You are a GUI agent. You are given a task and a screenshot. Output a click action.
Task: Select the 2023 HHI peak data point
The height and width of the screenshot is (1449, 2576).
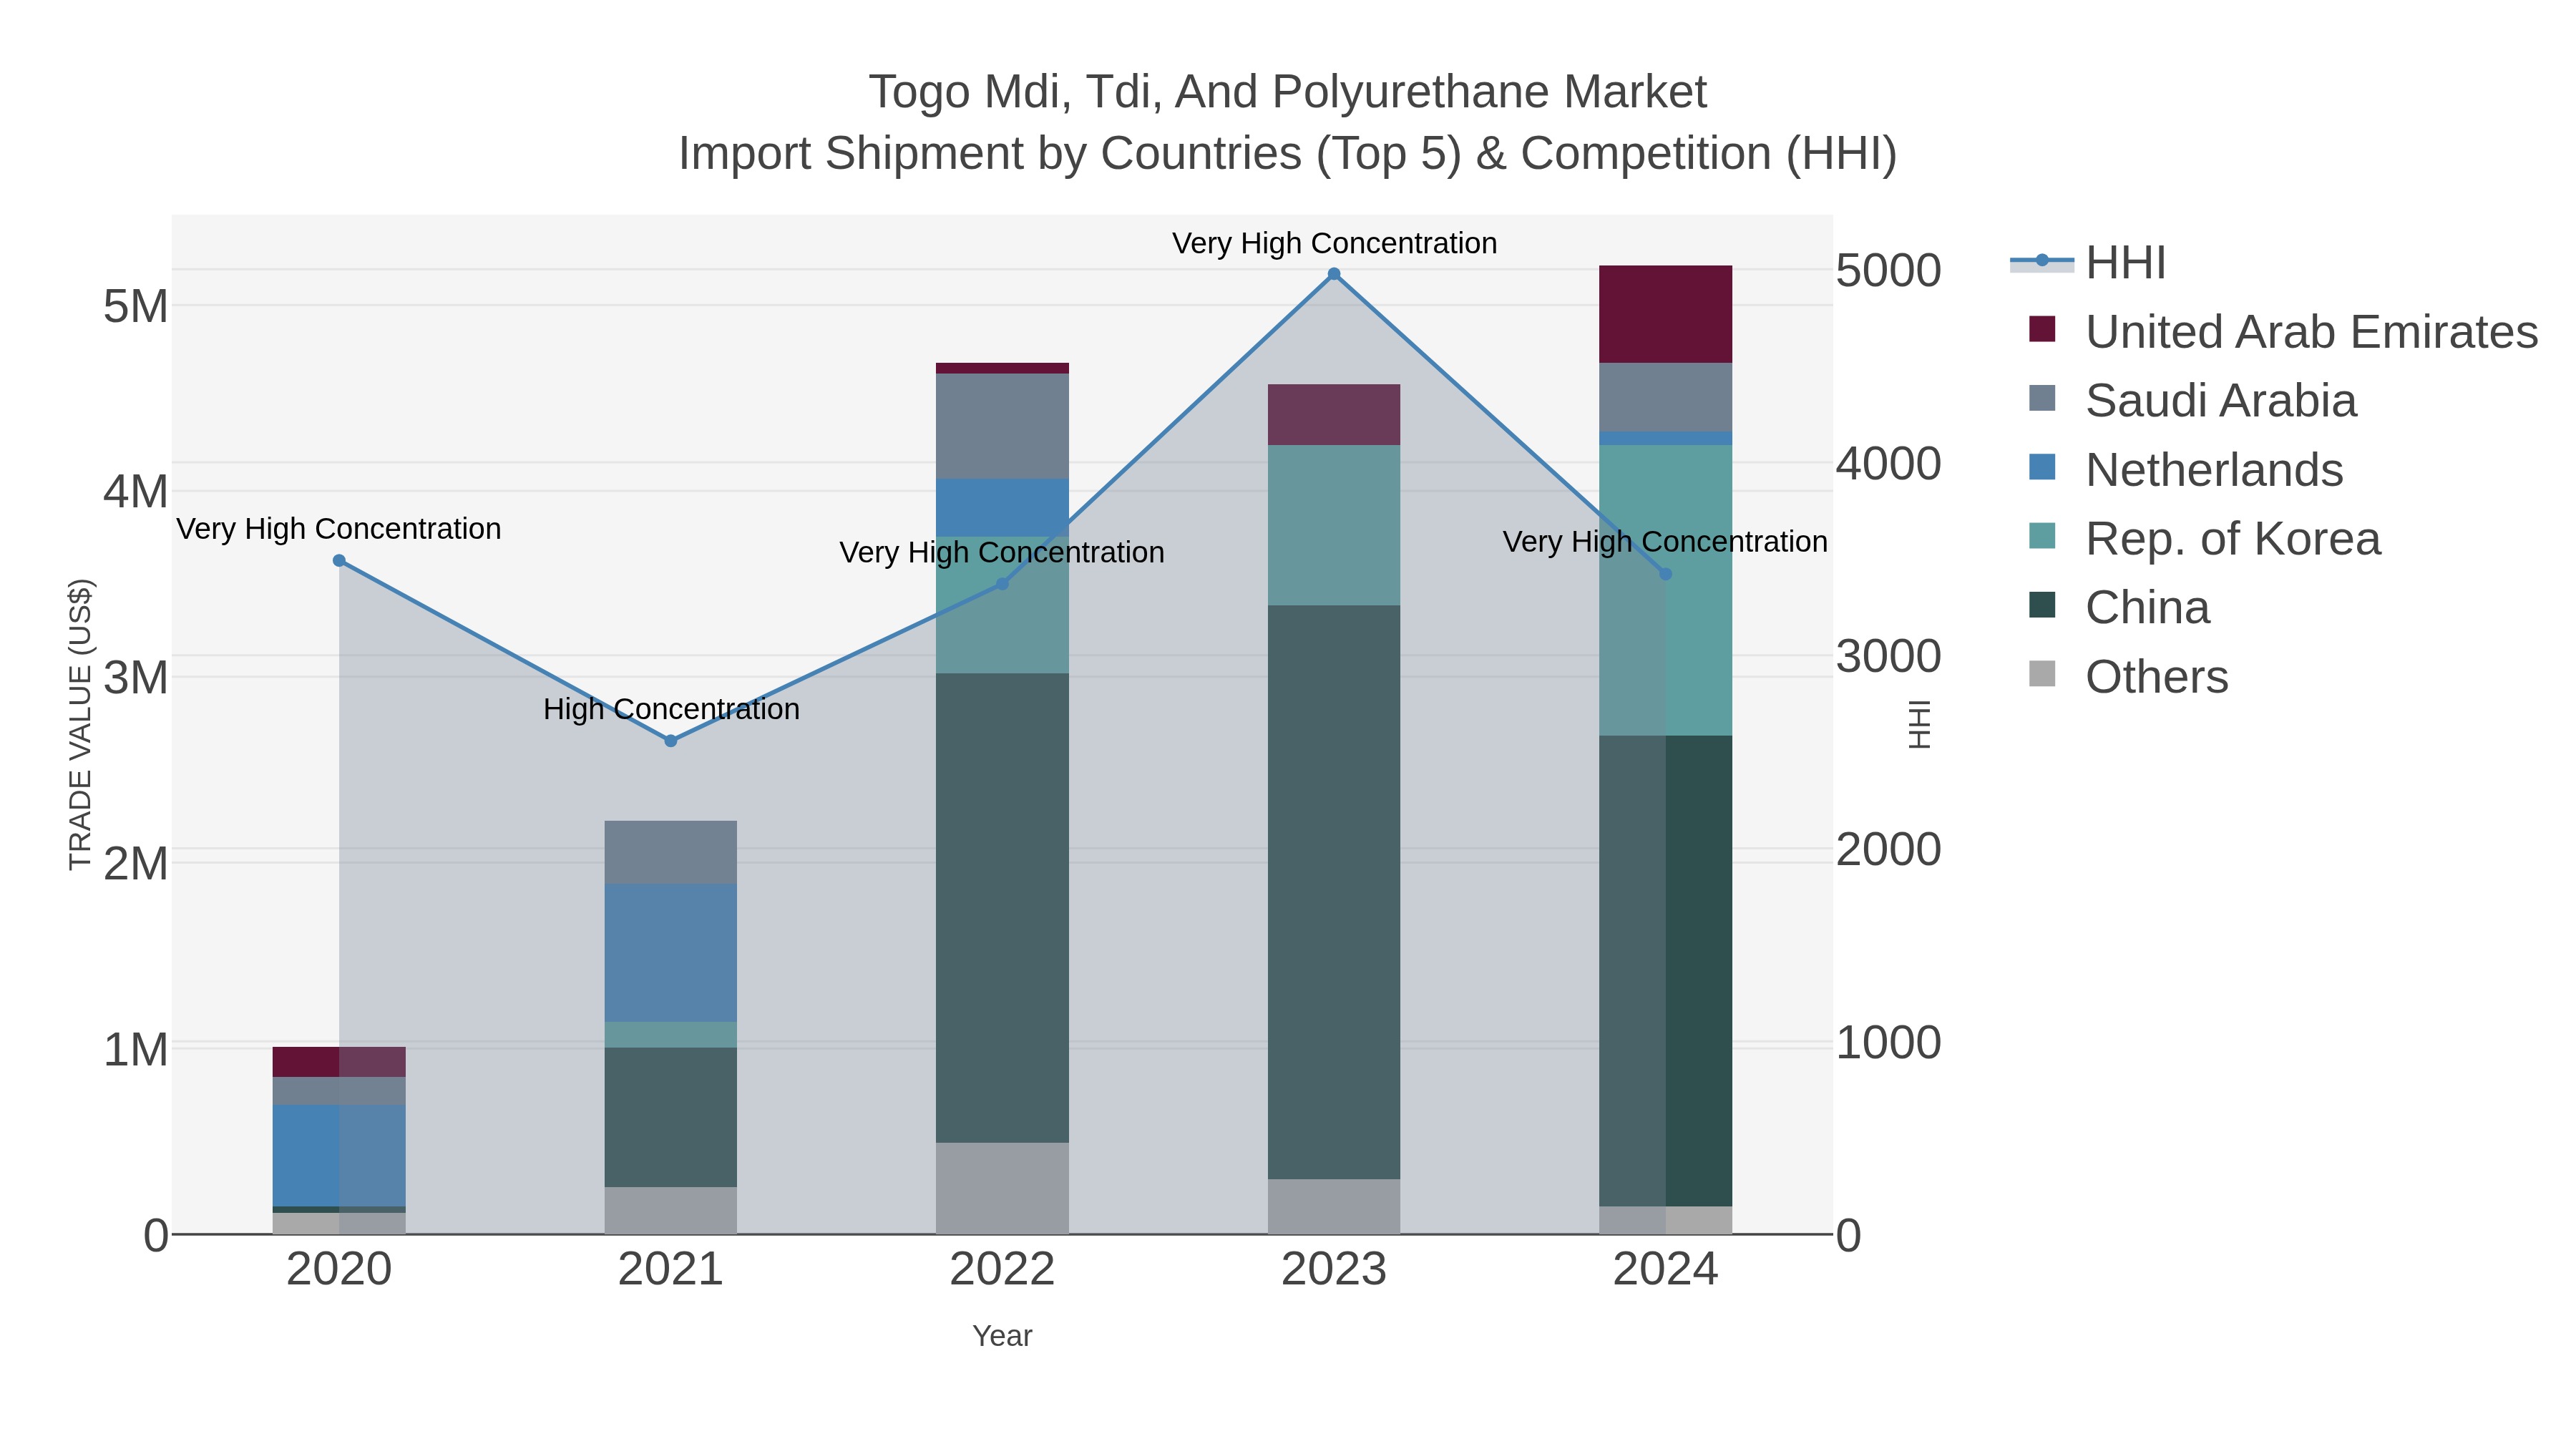1334,274
